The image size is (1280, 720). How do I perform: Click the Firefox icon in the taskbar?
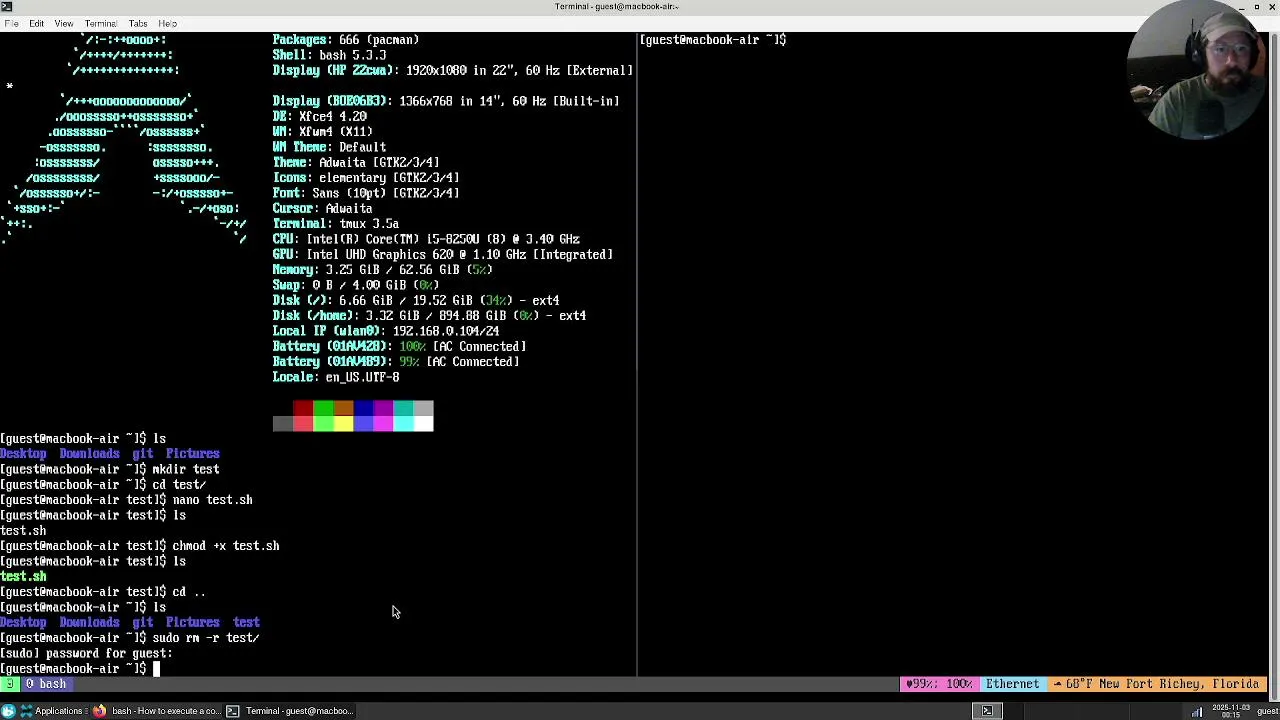99,711
